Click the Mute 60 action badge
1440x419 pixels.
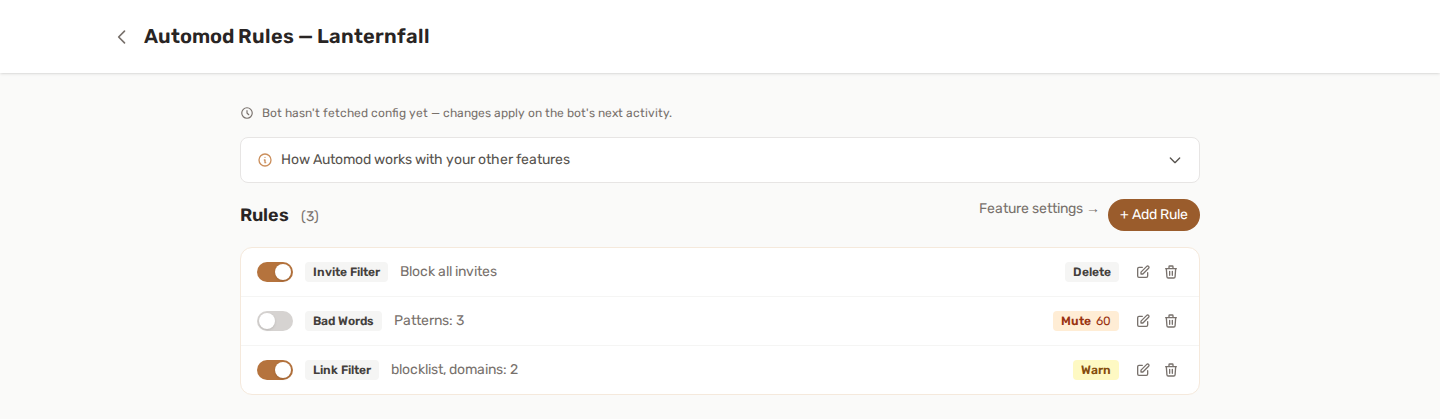point(1086,321)
